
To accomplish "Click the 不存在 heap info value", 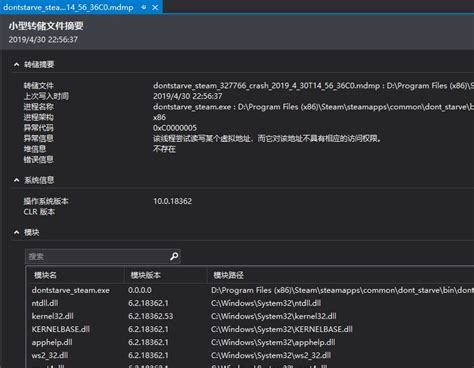I will 164,149.
